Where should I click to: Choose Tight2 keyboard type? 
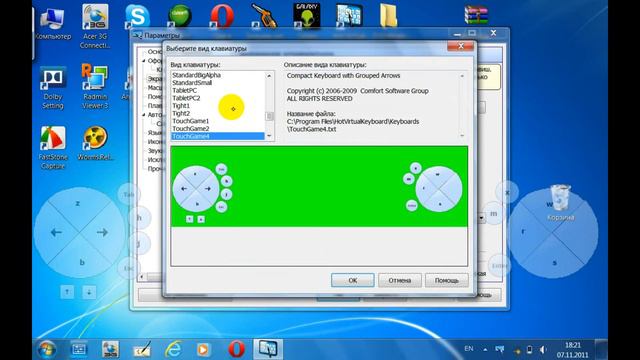click(218, 113)
